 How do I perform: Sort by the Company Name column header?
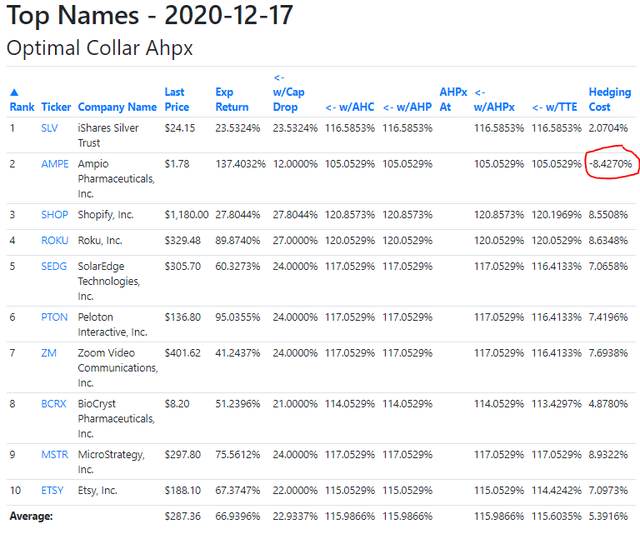[117, 107]
